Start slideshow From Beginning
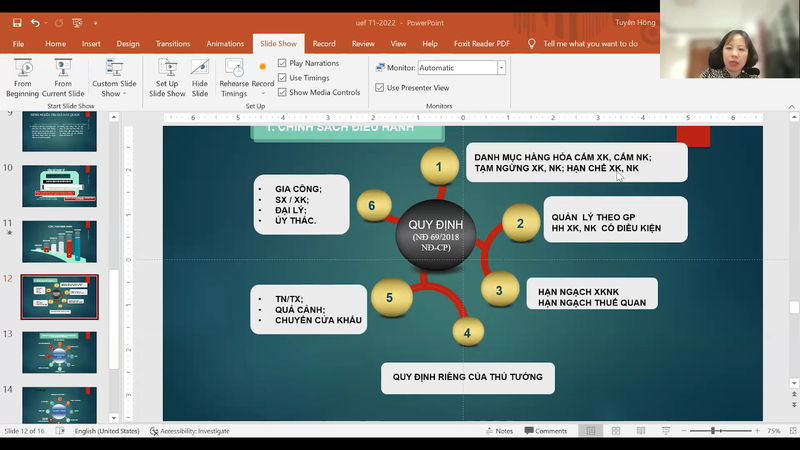The width and height of the screenshot is (800, 450). [x=22, y=75]
